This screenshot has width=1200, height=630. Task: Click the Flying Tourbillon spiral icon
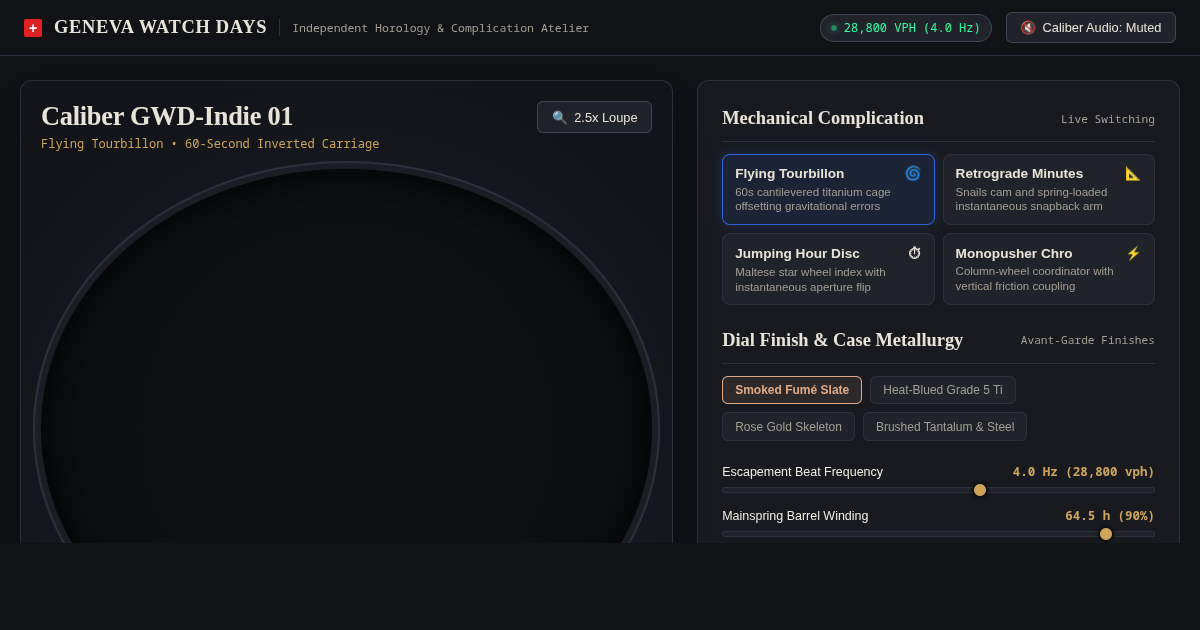pos(913,173)
